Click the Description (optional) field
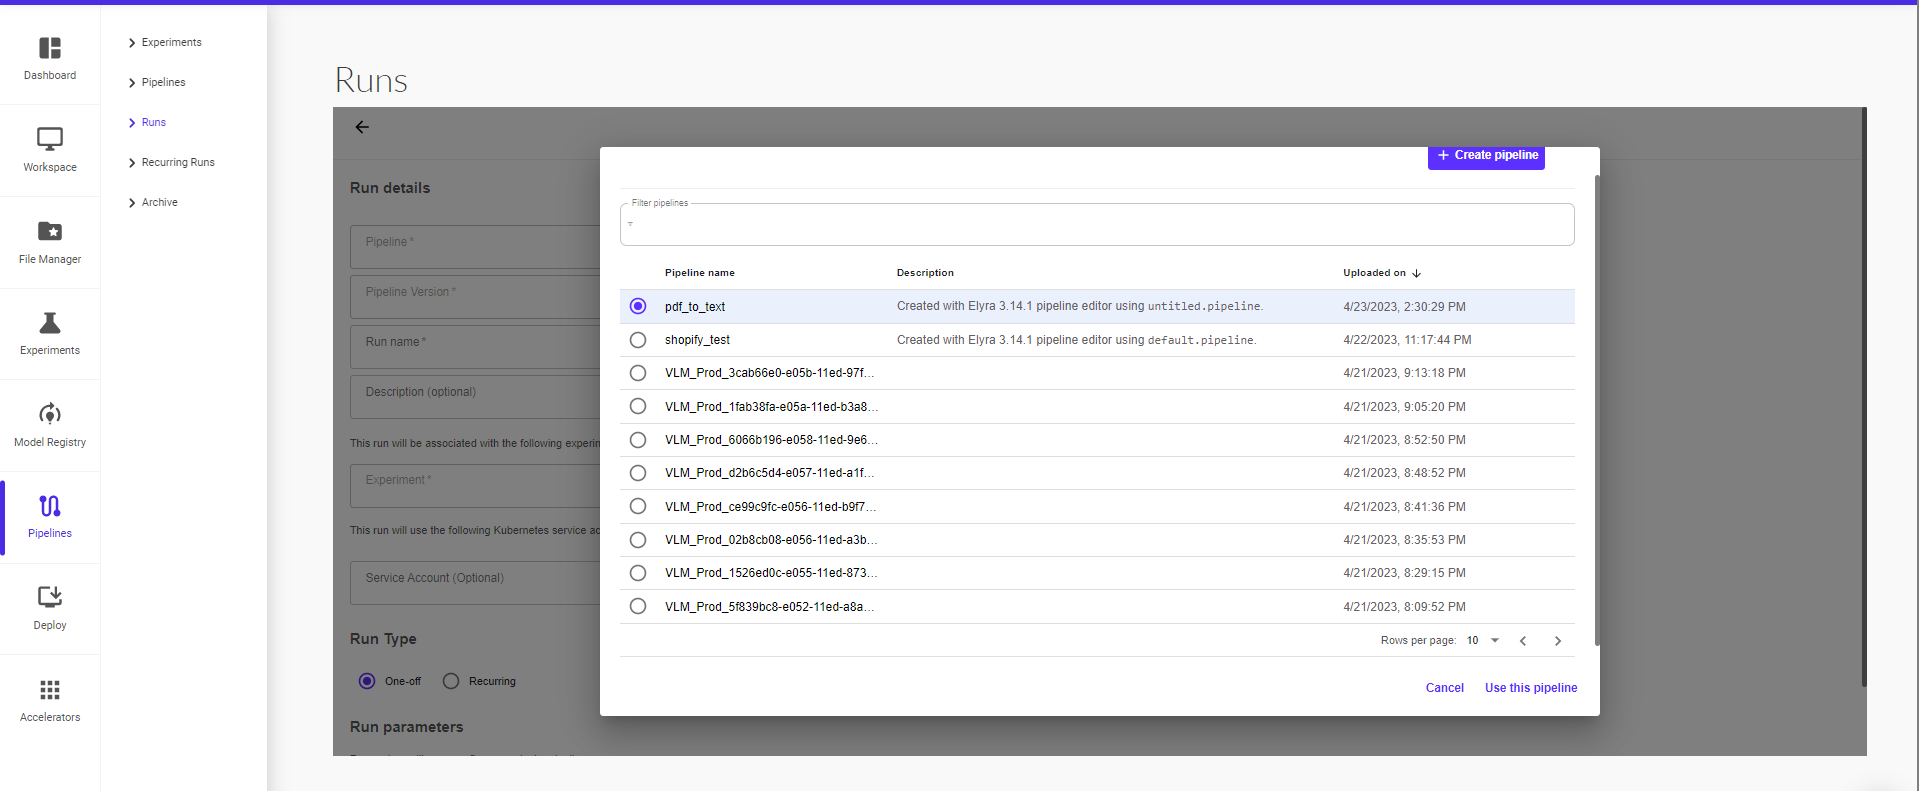This screenshot has height=791, width=1919. click(475, 396)
